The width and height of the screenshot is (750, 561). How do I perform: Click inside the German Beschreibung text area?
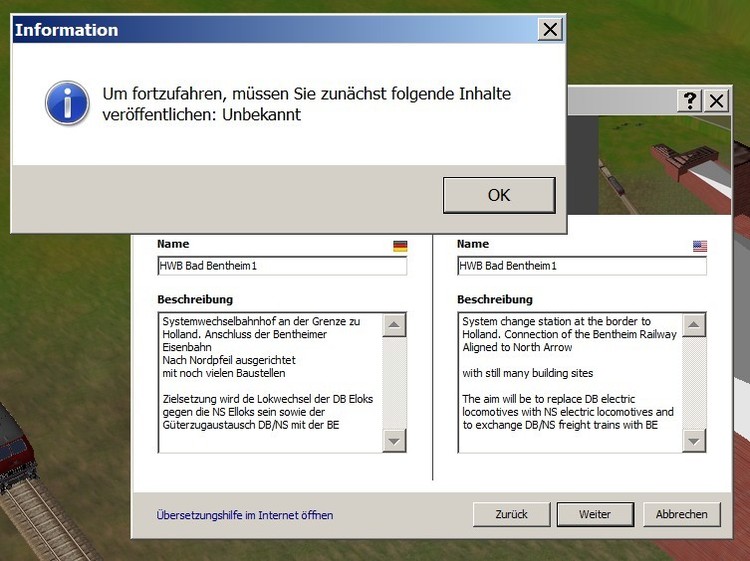point(270,383)
